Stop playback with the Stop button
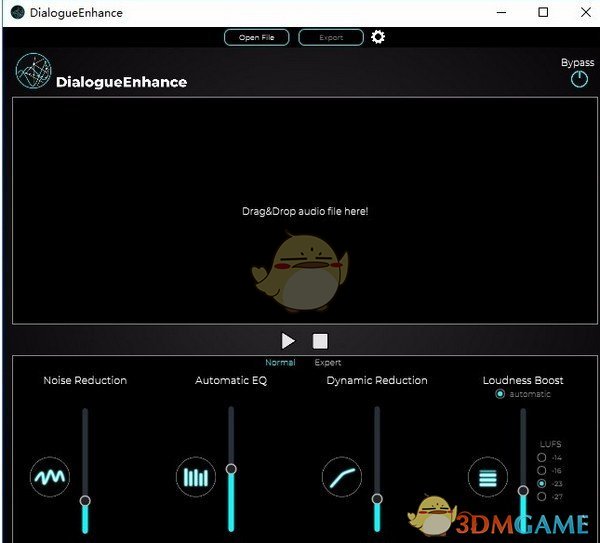 (x=320, y=341)
